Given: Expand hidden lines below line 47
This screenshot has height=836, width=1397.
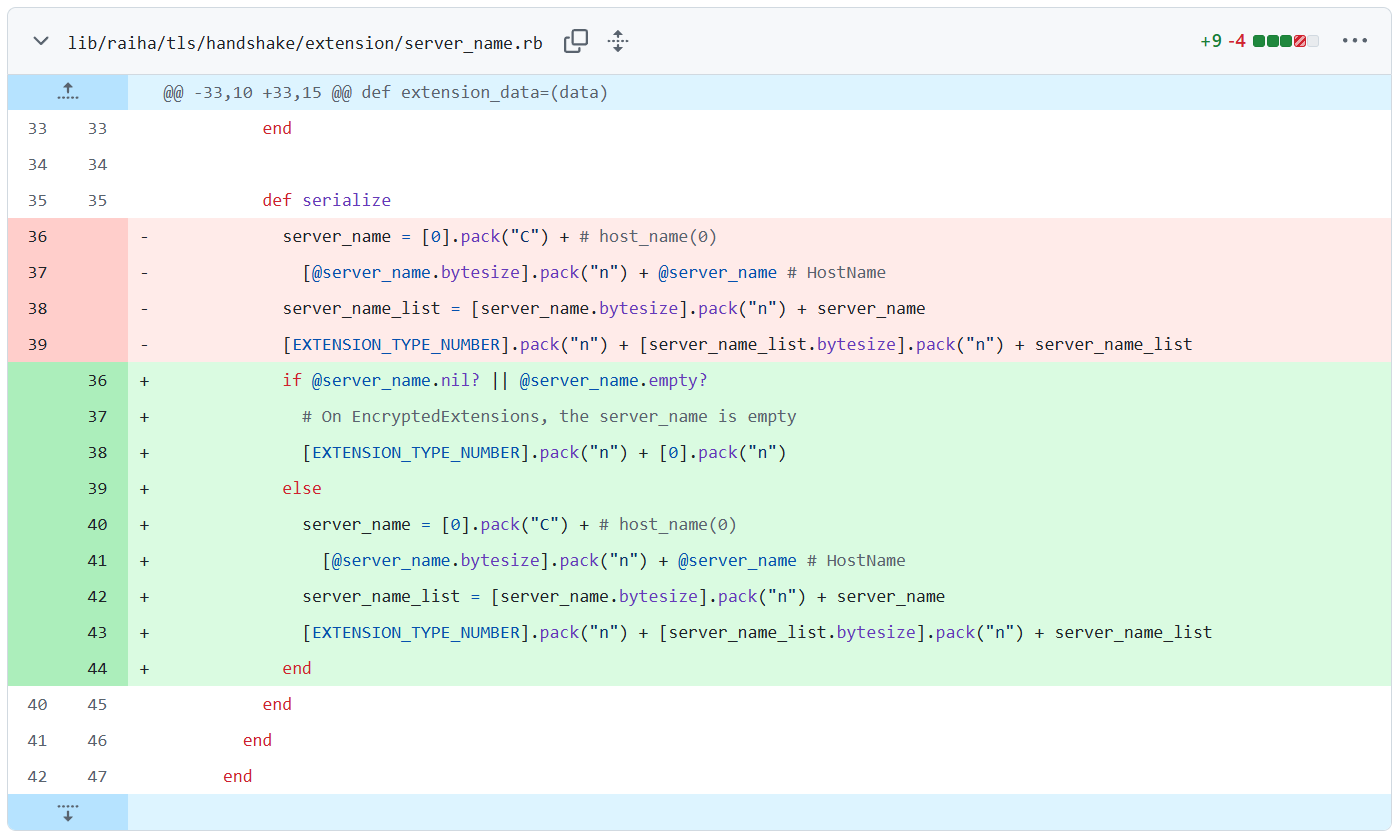Looking at the screenshot, I should [x=67, y=811].
